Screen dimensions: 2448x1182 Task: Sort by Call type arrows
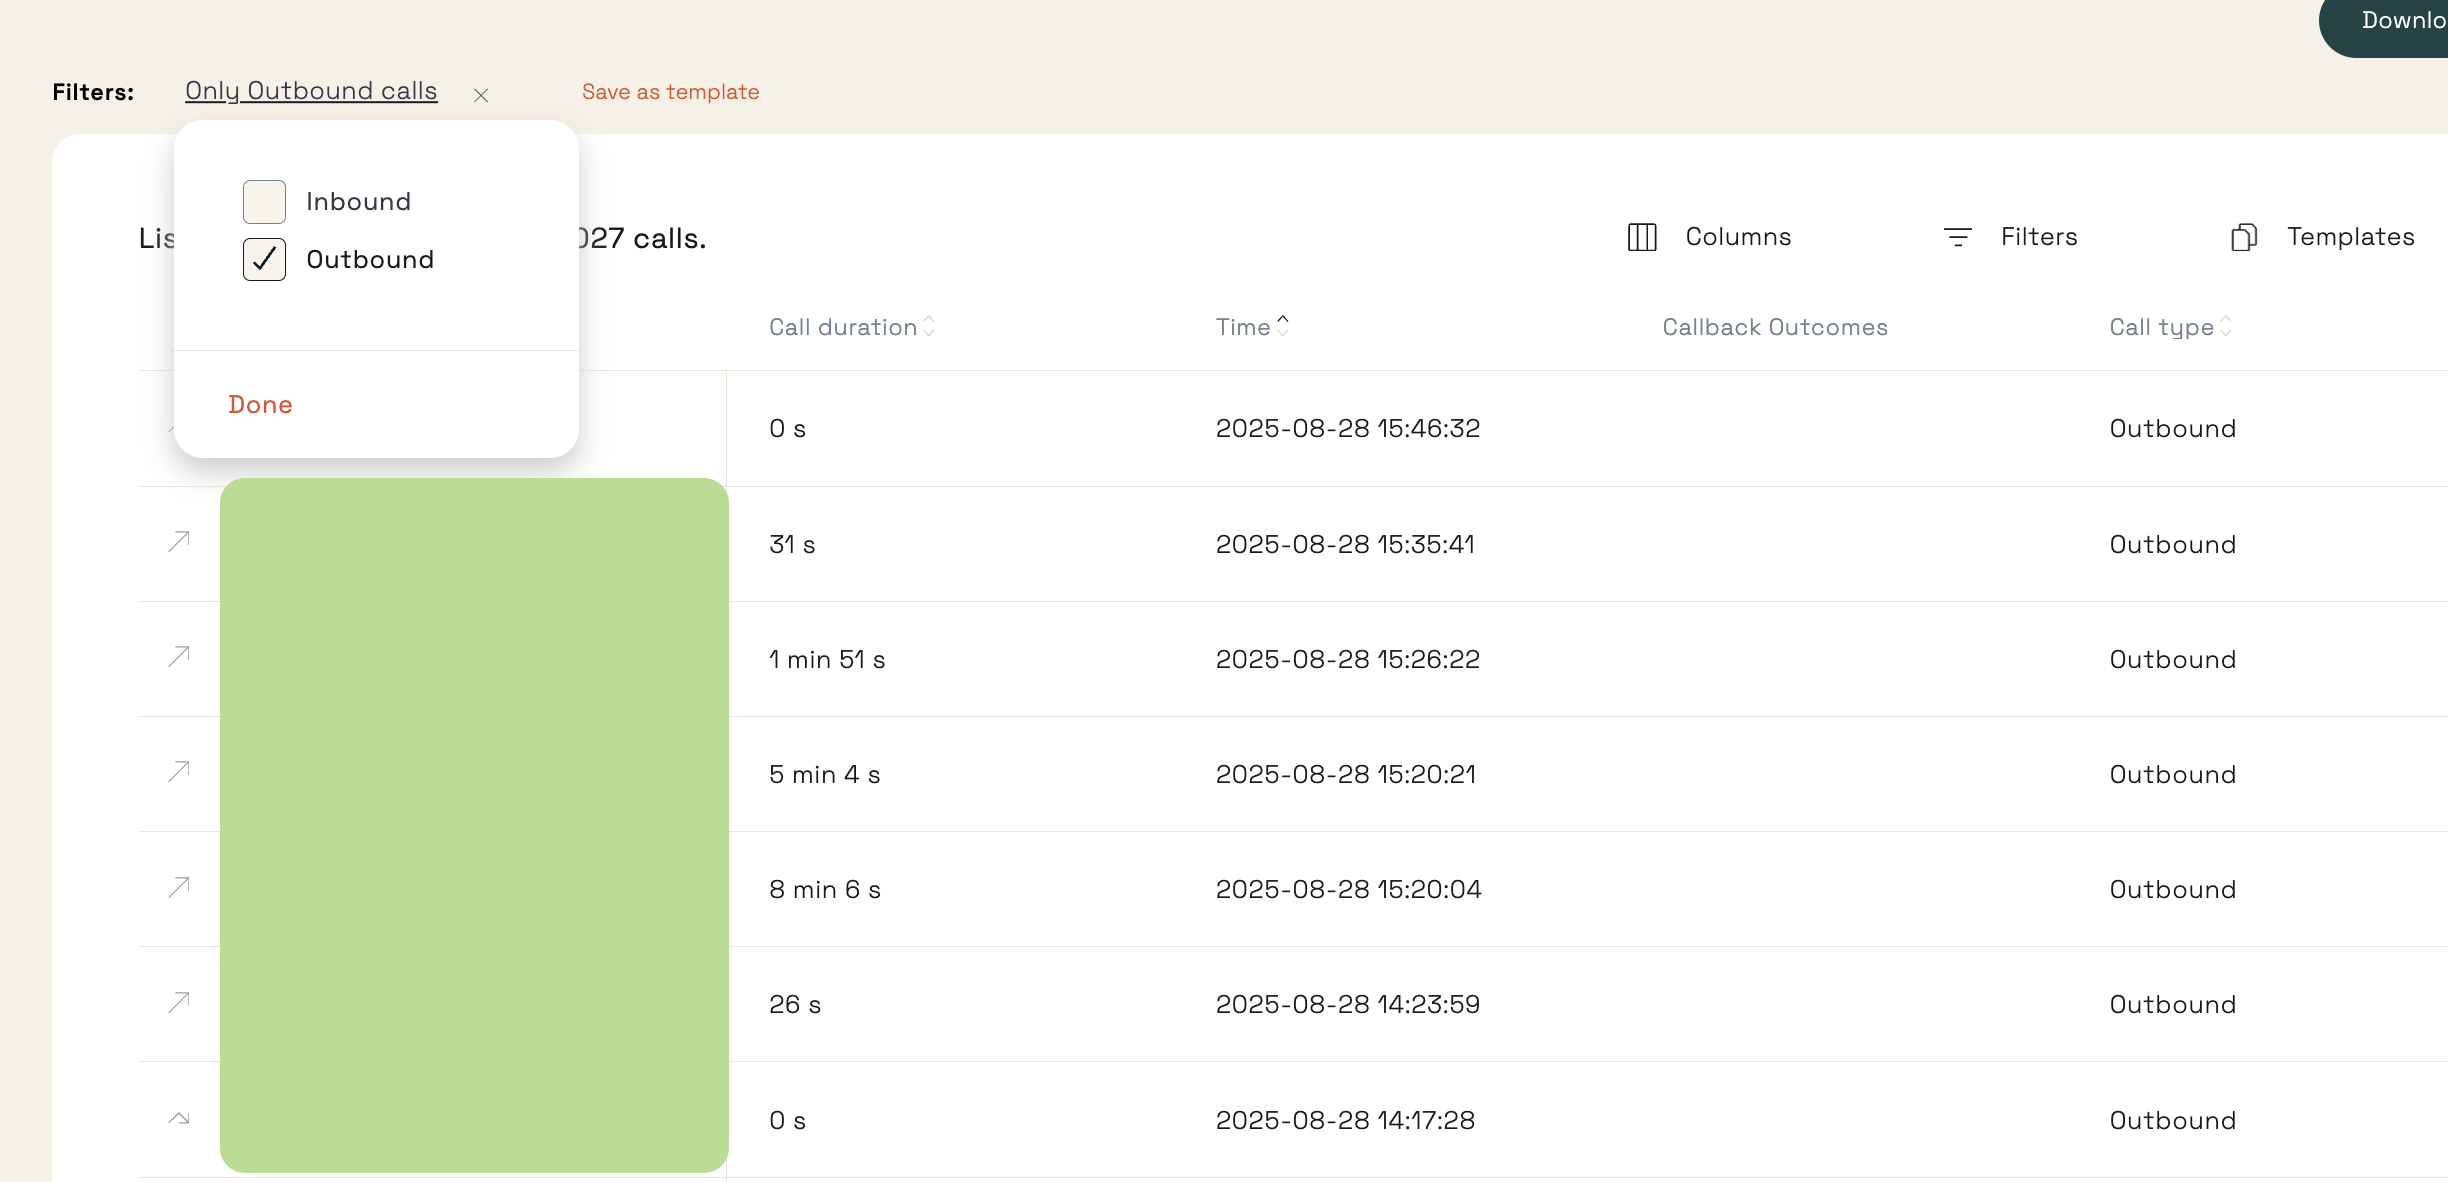(2226, 326)
